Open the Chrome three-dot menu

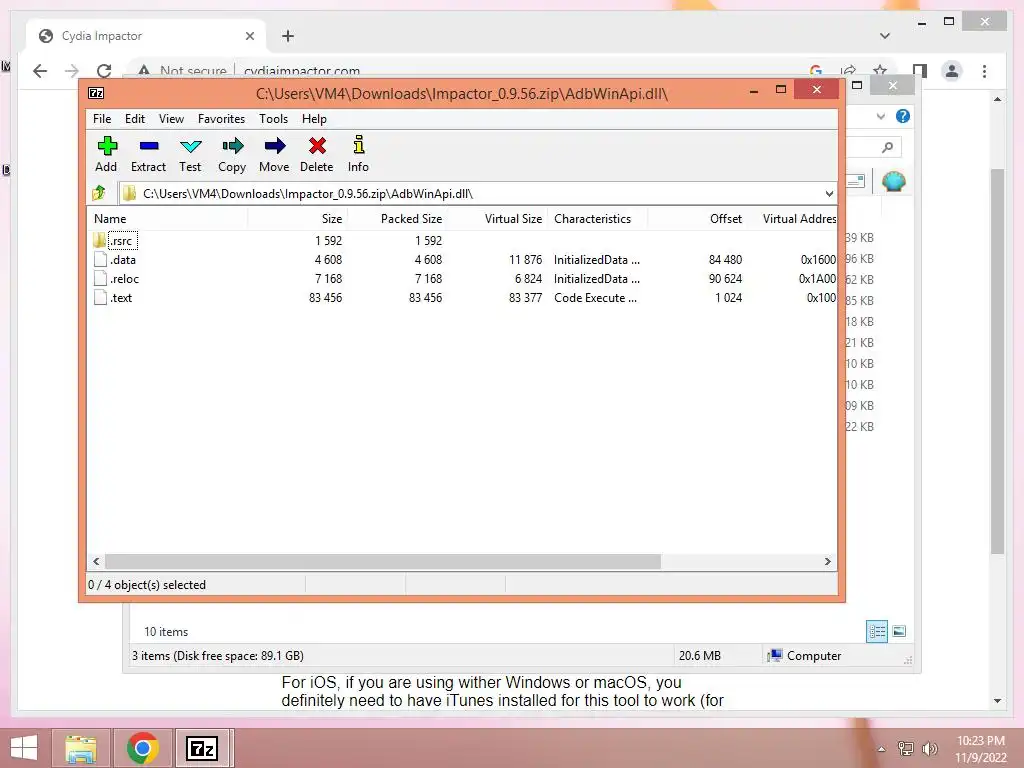[984, 71]
